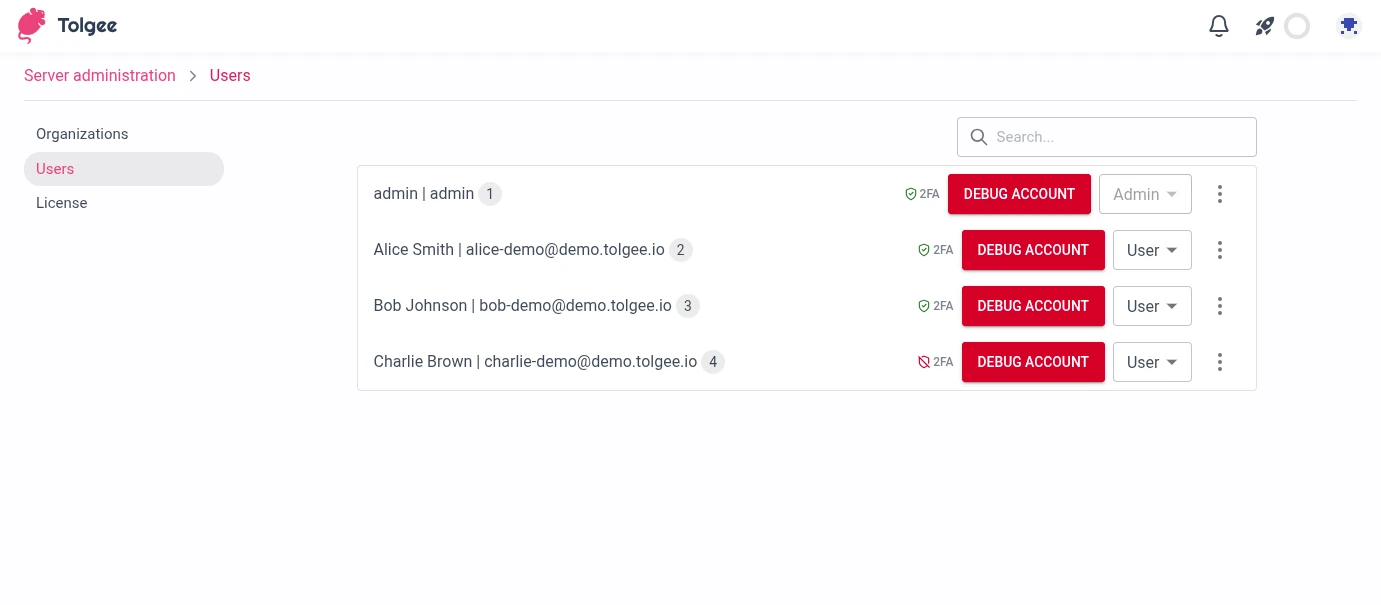The width and height of the screenshot is (1381, 605).
Task: Select the License sidebar item
Action: 62,203
